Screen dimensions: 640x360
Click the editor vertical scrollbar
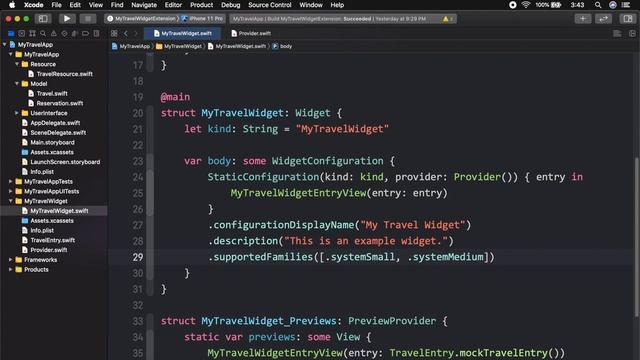point(636,237)
